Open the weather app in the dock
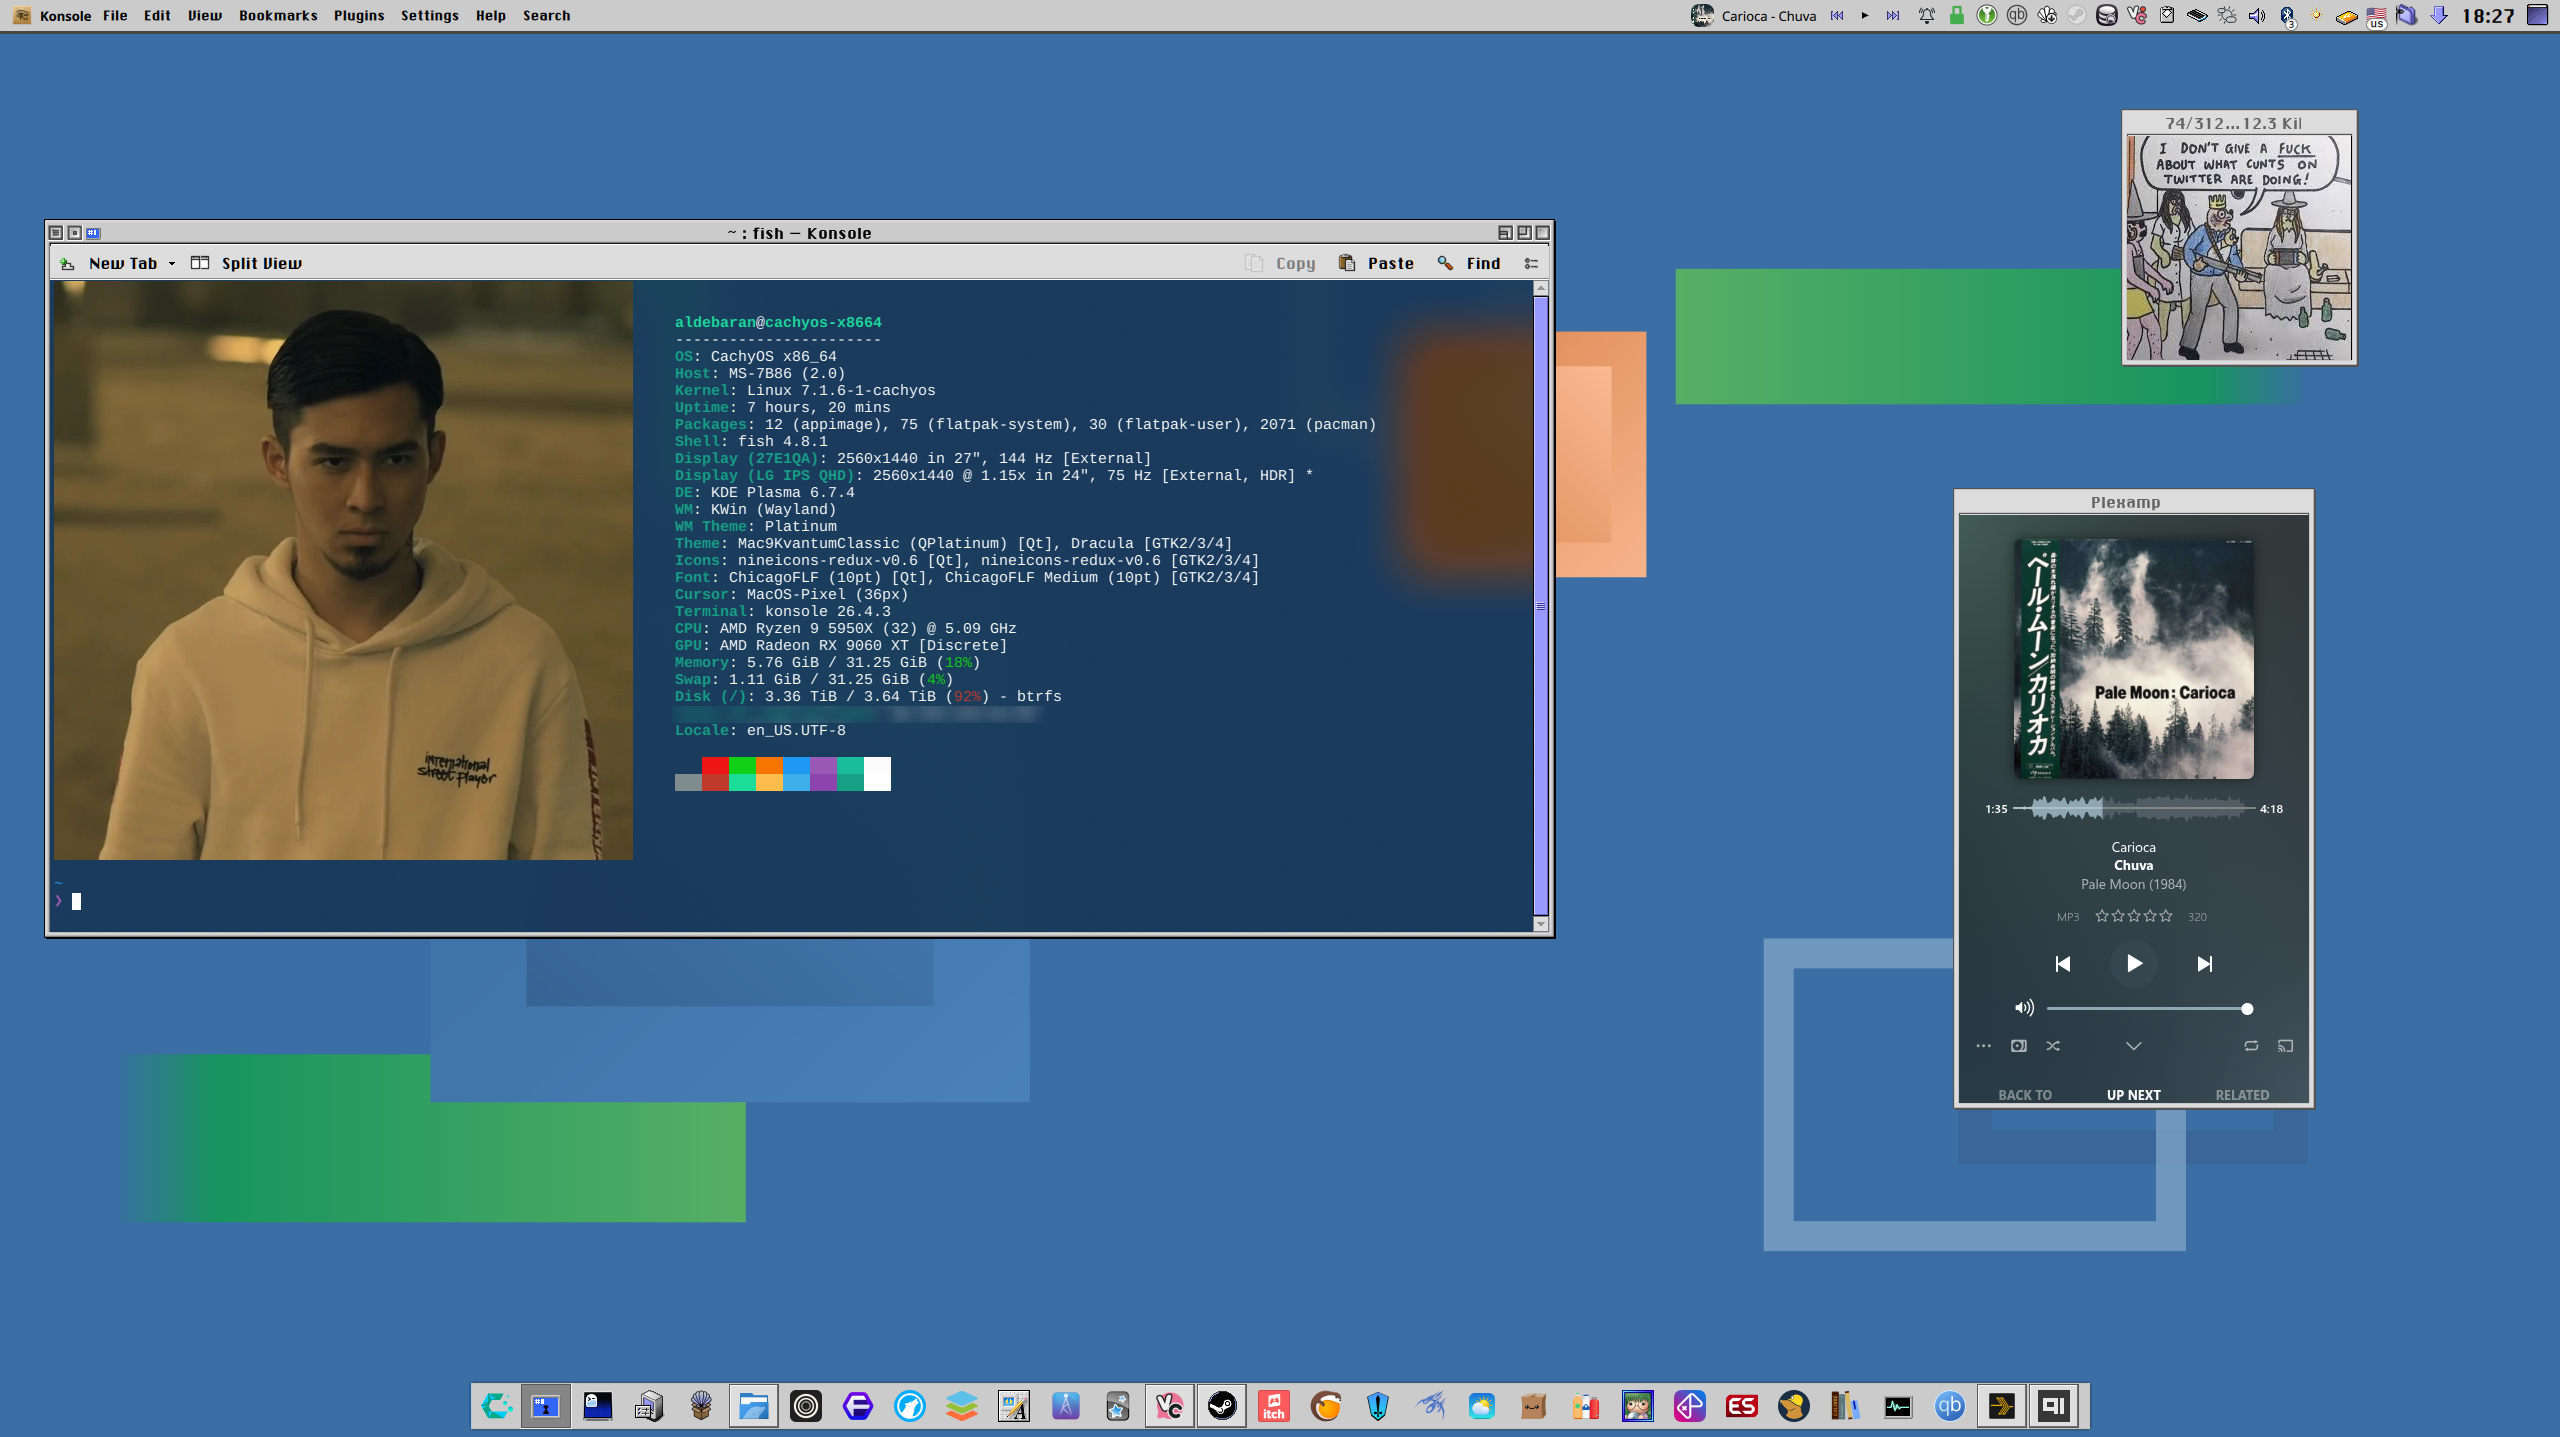Screen dimensions: 2560x1437 pyautogui.click(x=1482, y=1406)
